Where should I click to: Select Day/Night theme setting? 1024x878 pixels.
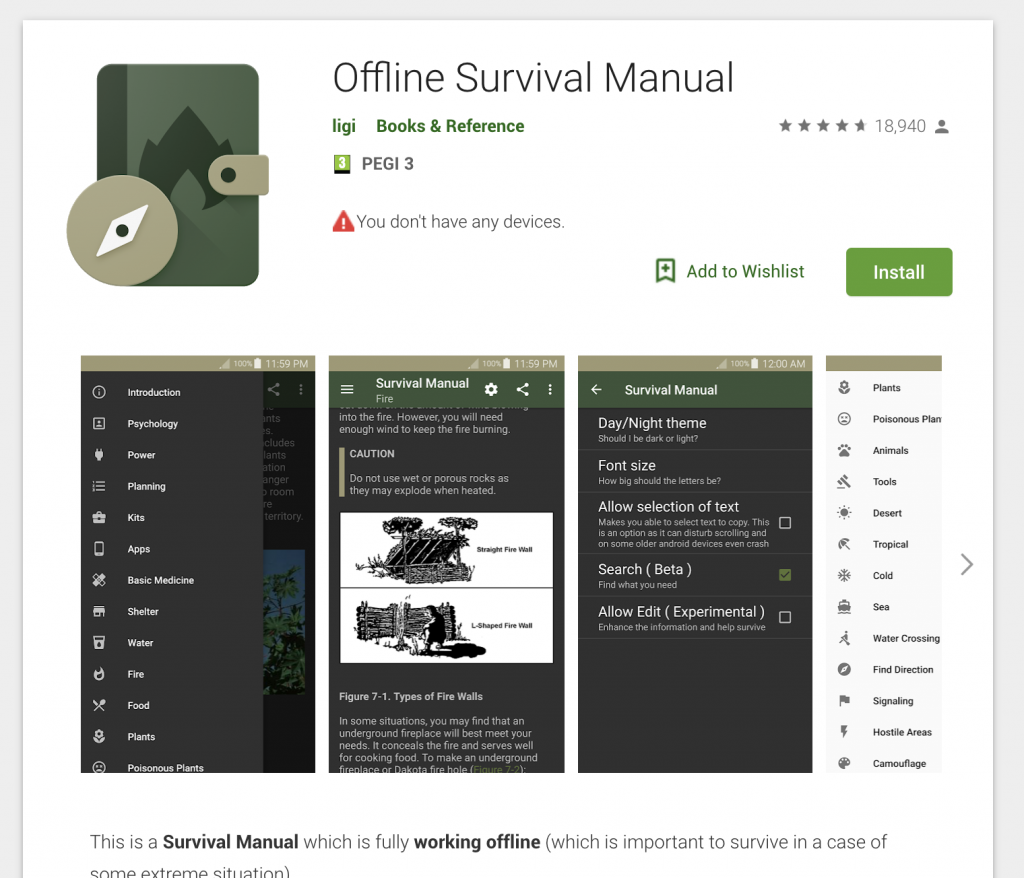pyautogui.click(x=695, y=429)
